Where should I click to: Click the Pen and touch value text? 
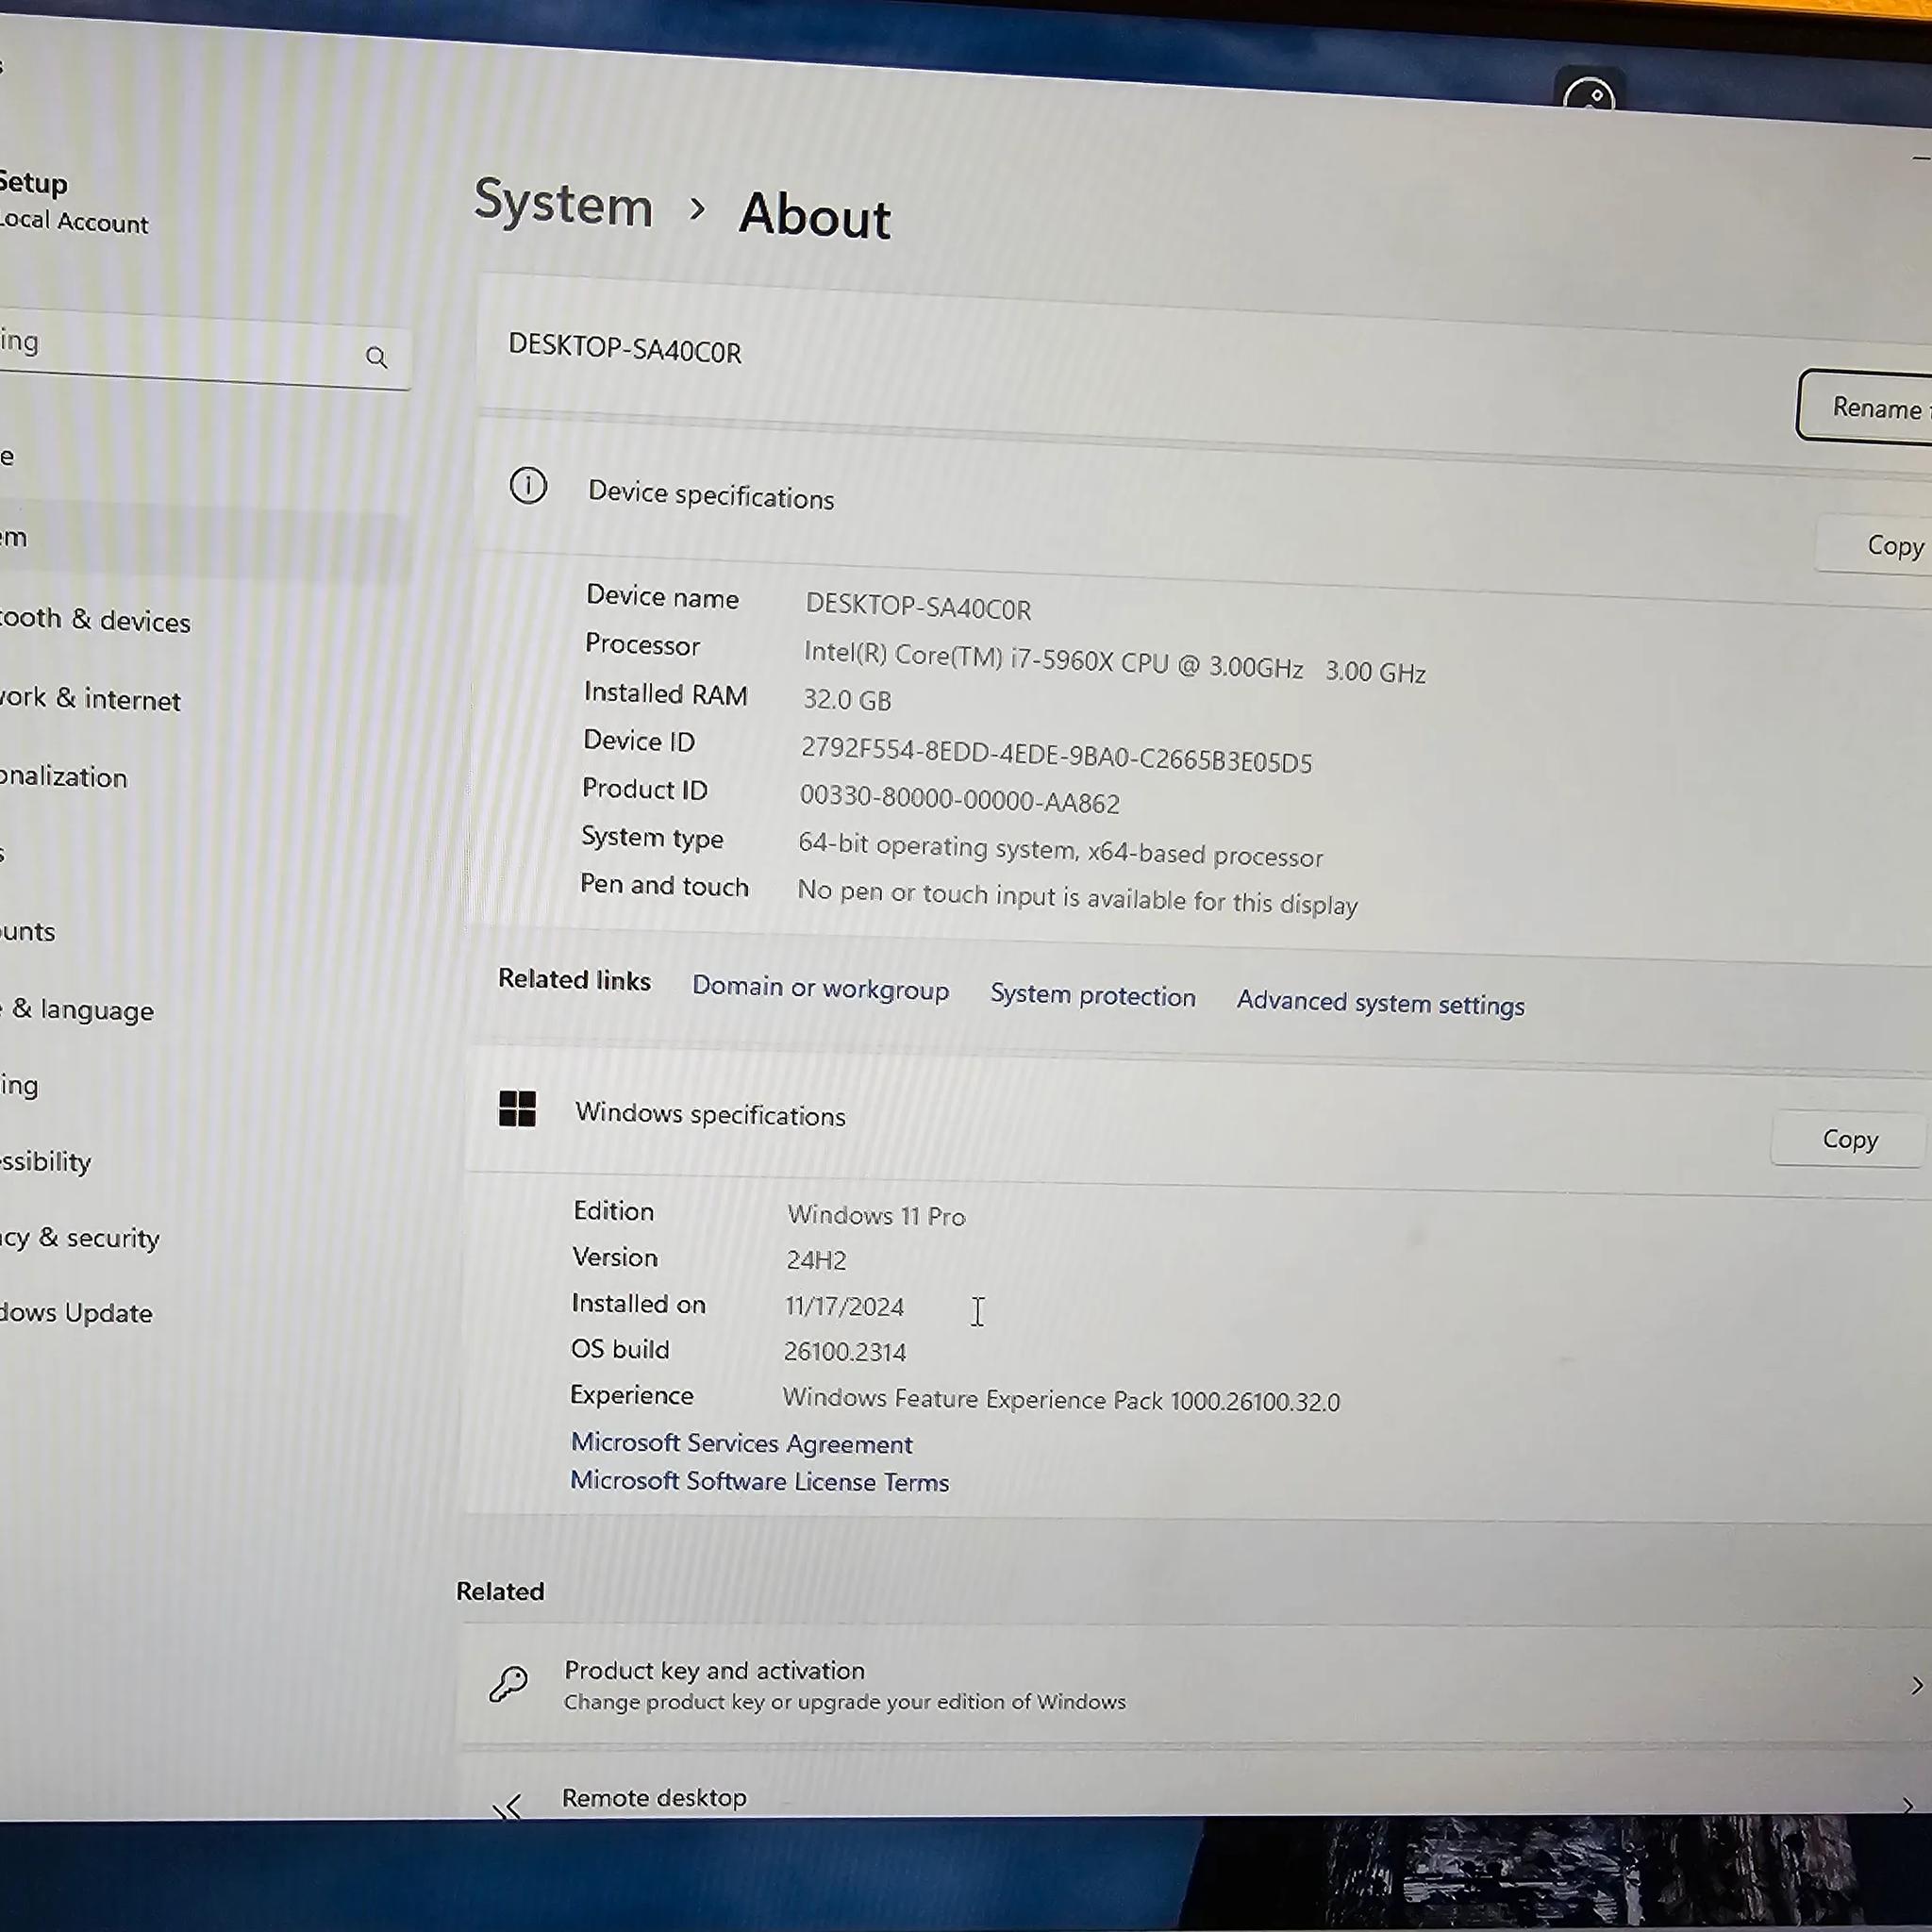tap(1077, 897)
